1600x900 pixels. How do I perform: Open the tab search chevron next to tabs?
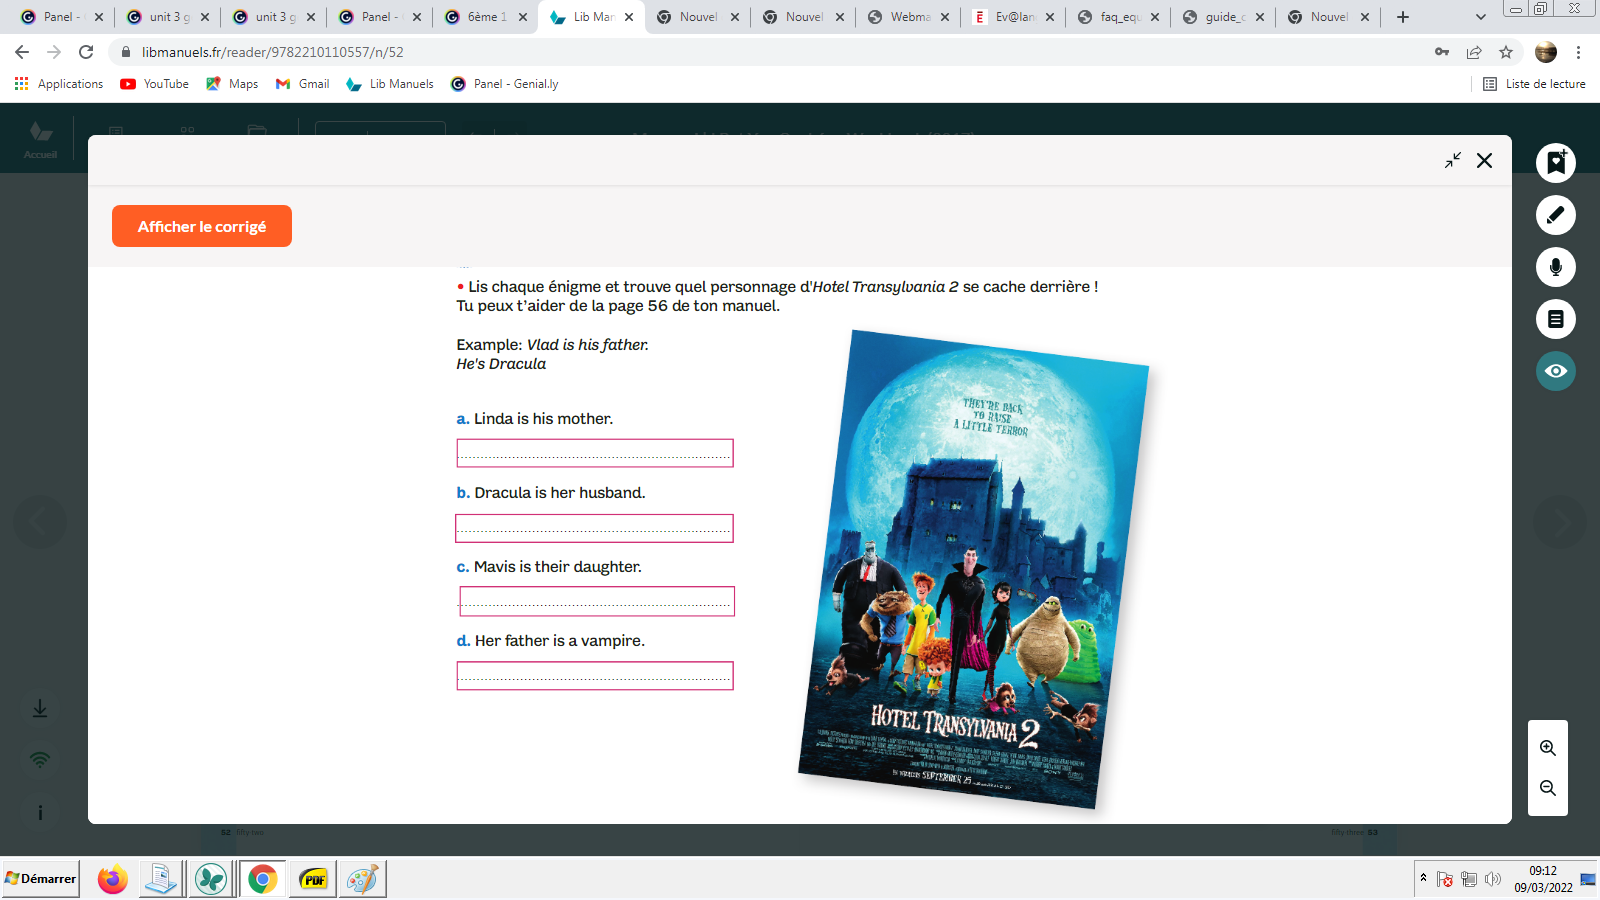click(1478, 17)
